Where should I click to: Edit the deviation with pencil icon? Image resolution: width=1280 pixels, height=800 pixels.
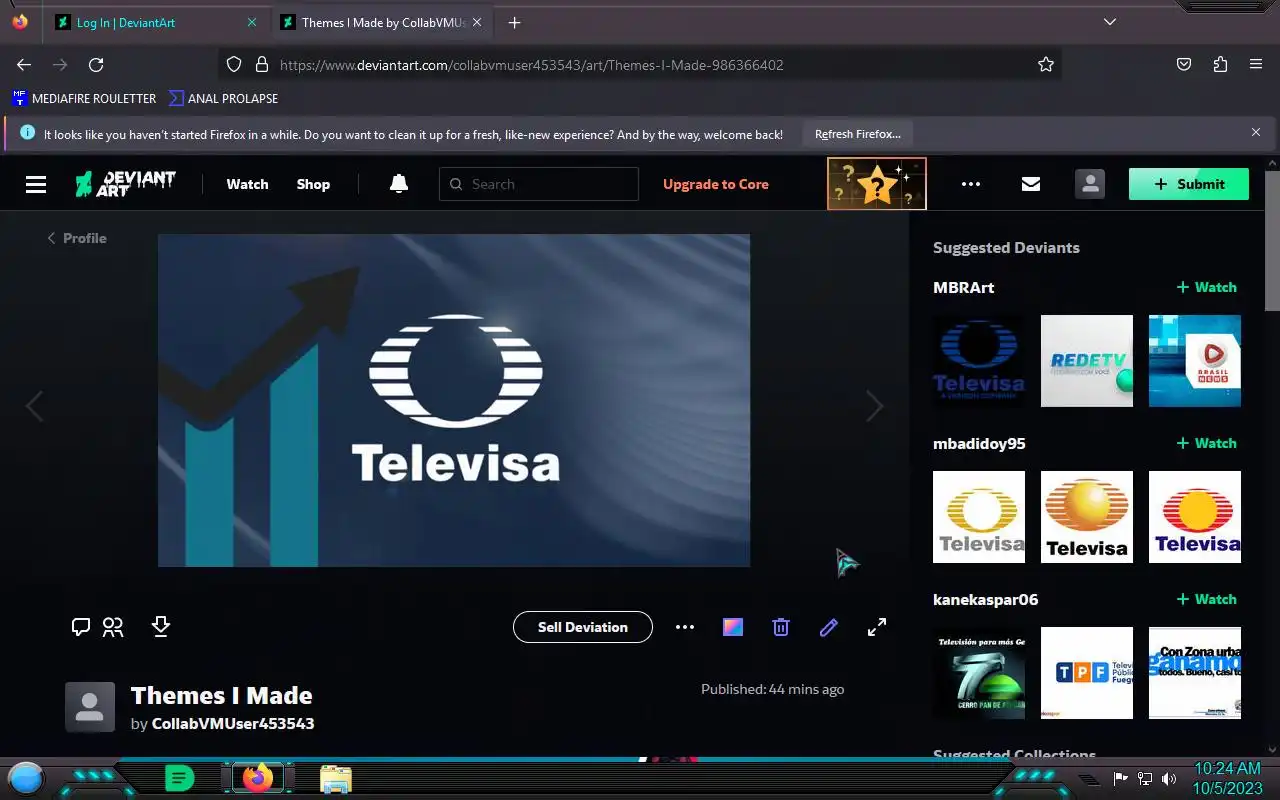point(829,627)
